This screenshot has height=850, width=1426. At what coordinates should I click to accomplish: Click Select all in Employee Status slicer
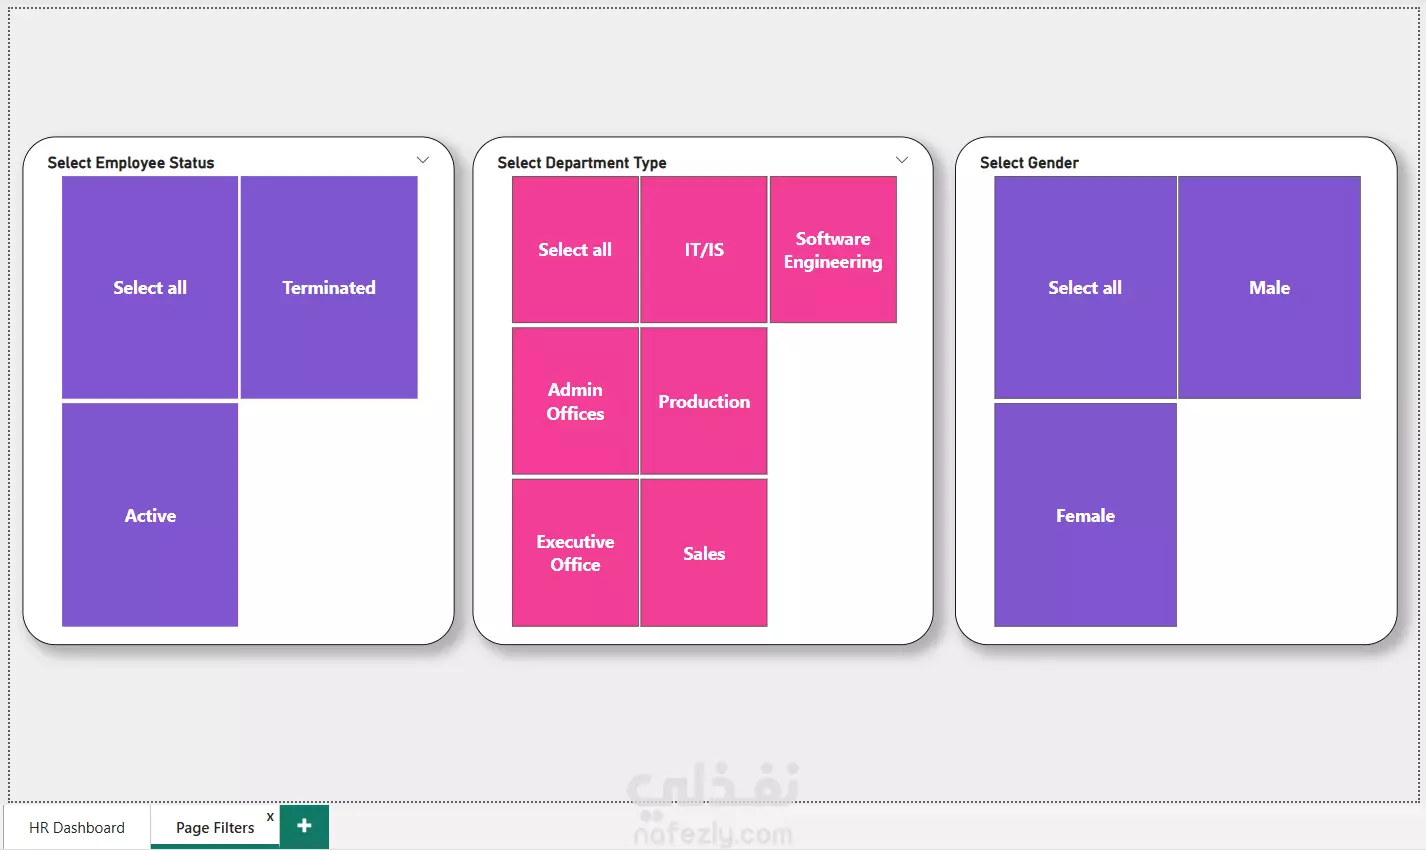150,288
